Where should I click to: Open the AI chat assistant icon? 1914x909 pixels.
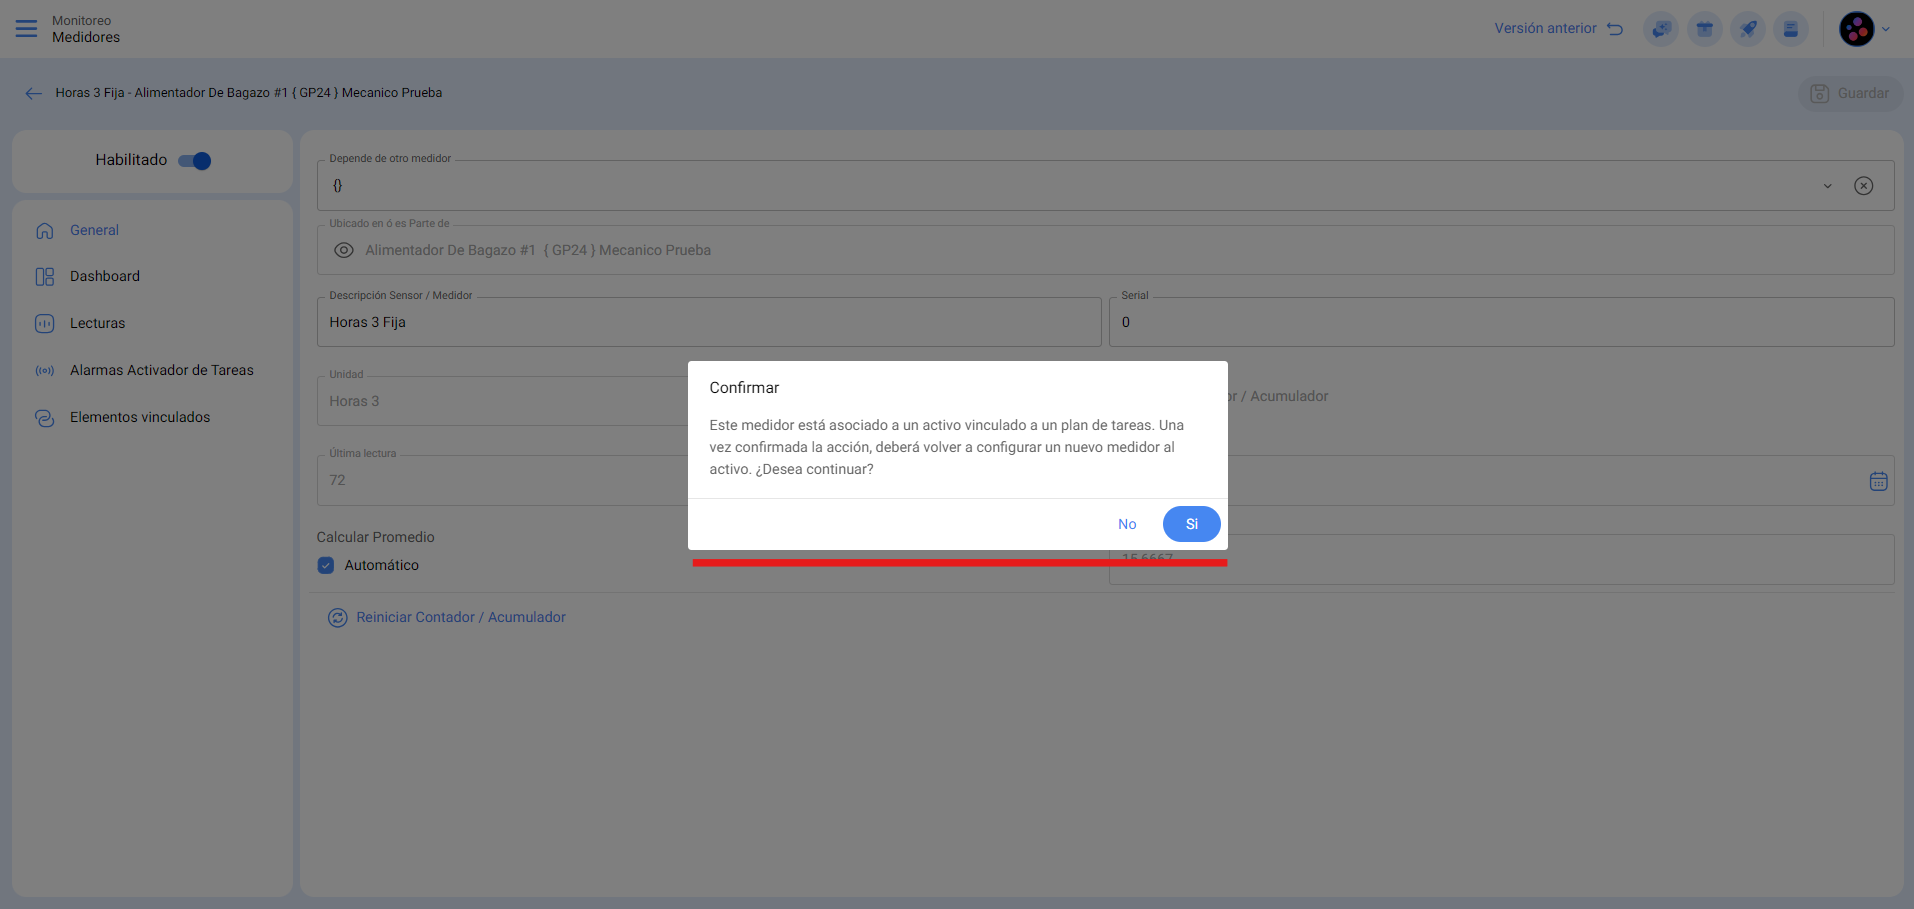[x=1661, y=29]
